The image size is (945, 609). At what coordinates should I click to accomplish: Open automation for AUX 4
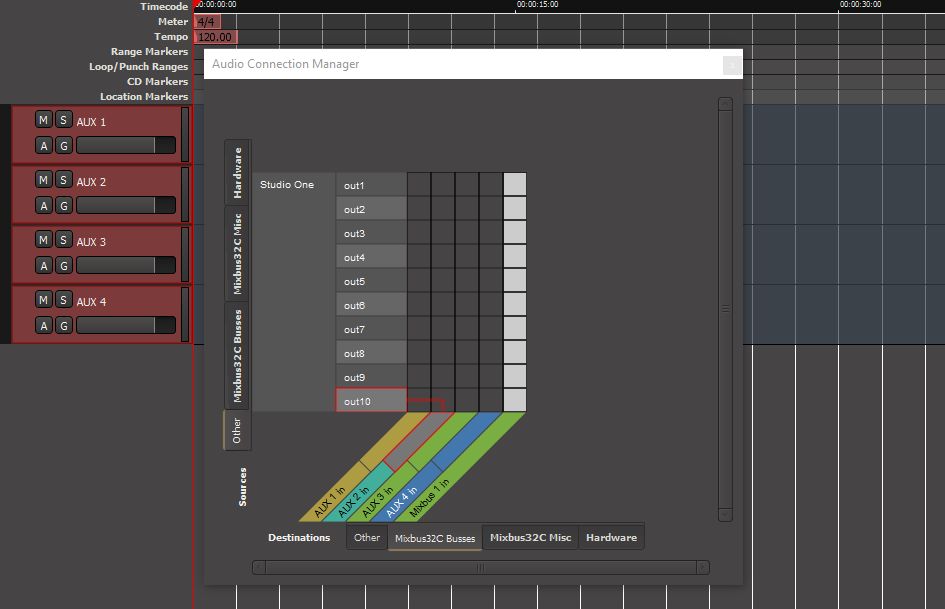coord(43,326)
